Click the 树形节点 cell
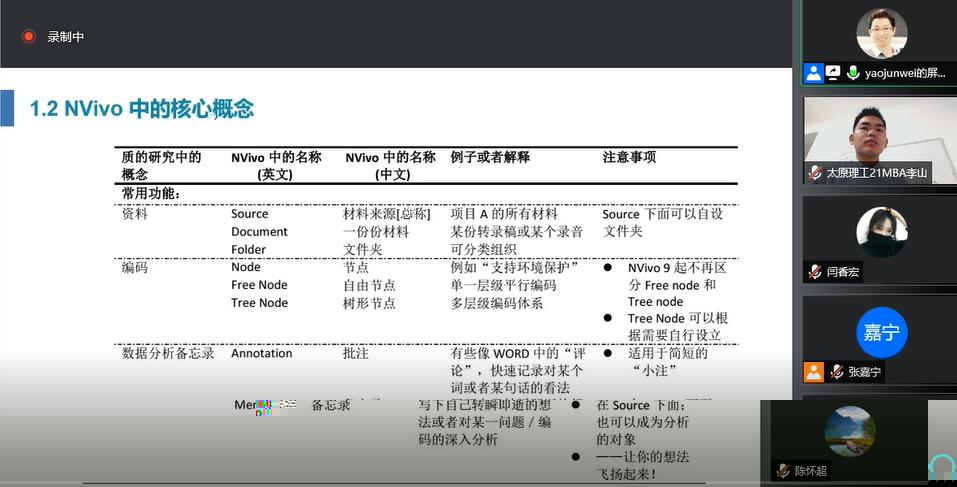The image size is (957, 487). [x=369, y=303]
